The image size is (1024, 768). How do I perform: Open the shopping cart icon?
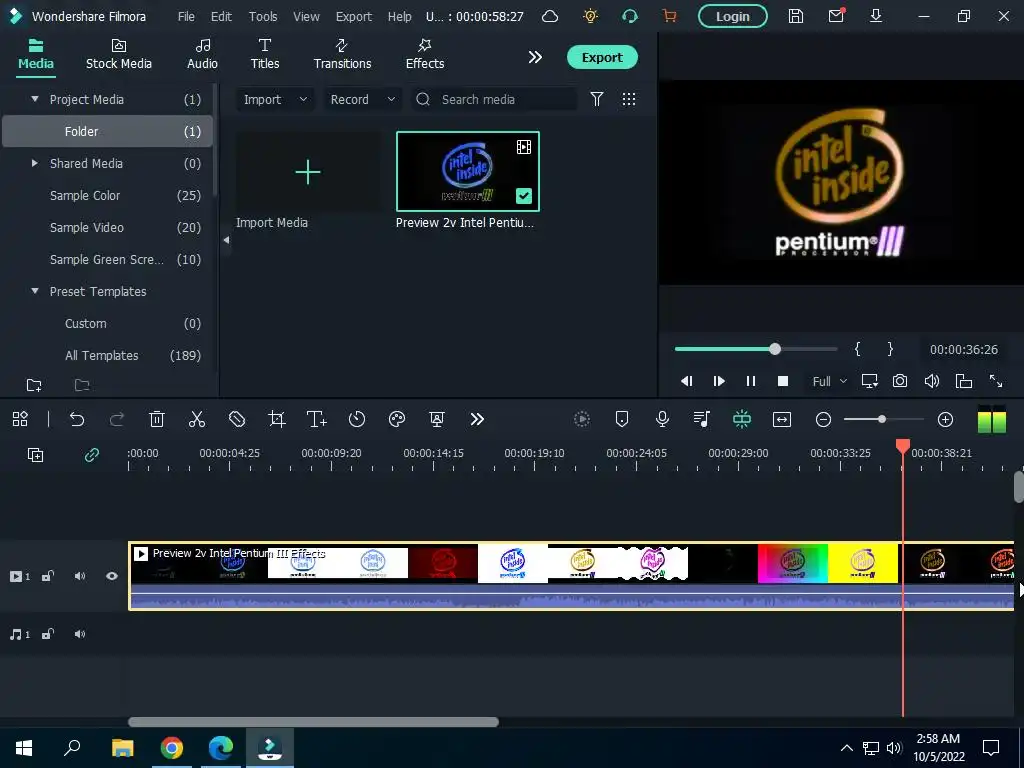[669, 16]
